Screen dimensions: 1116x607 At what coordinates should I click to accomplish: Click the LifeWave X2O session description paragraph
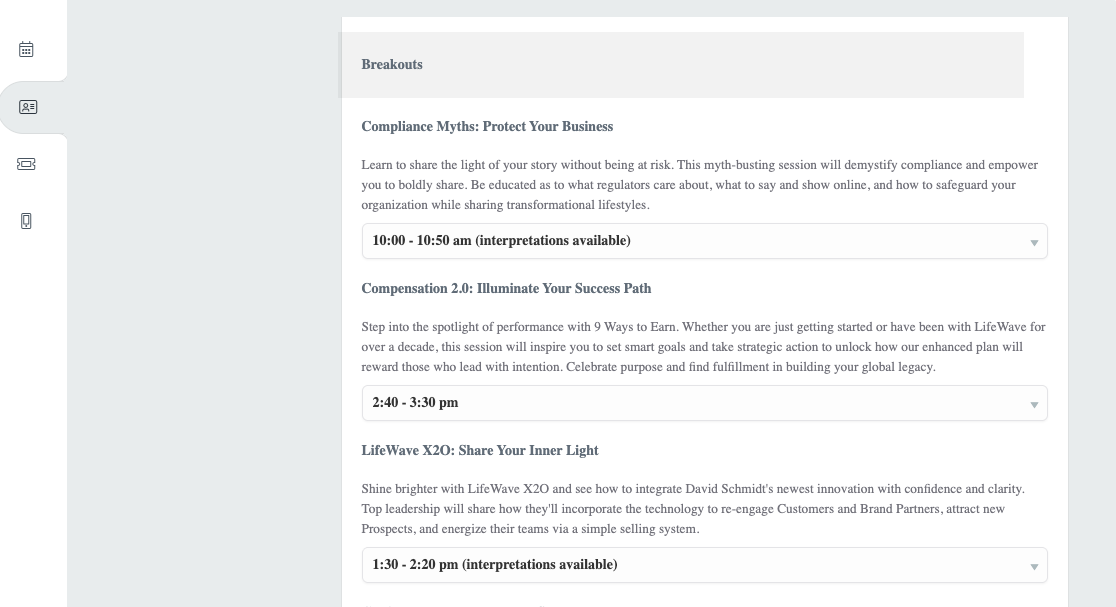click(690, 509)
